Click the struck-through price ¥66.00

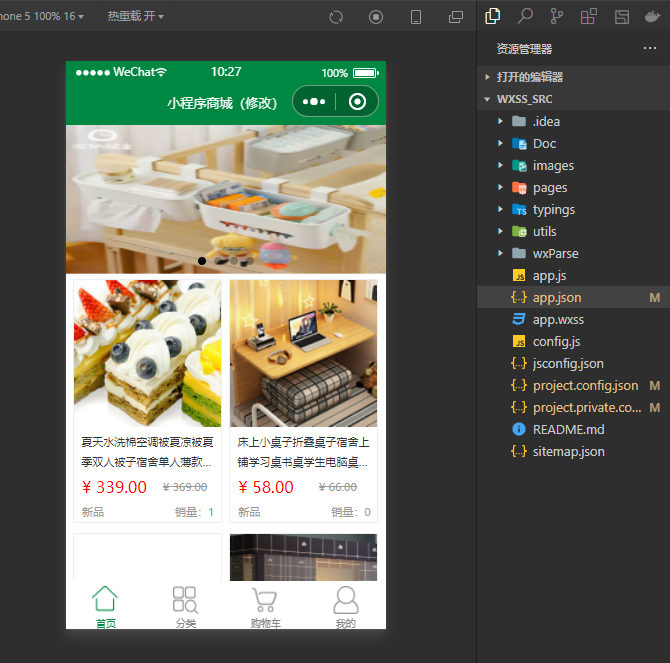coord(338,487)
